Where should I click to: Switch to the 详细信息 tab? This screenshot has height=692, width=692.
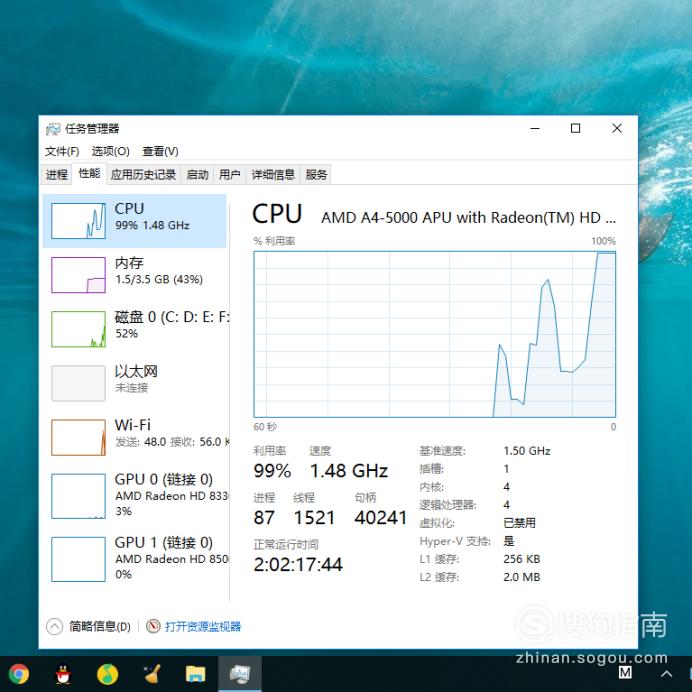coord(273,175)
